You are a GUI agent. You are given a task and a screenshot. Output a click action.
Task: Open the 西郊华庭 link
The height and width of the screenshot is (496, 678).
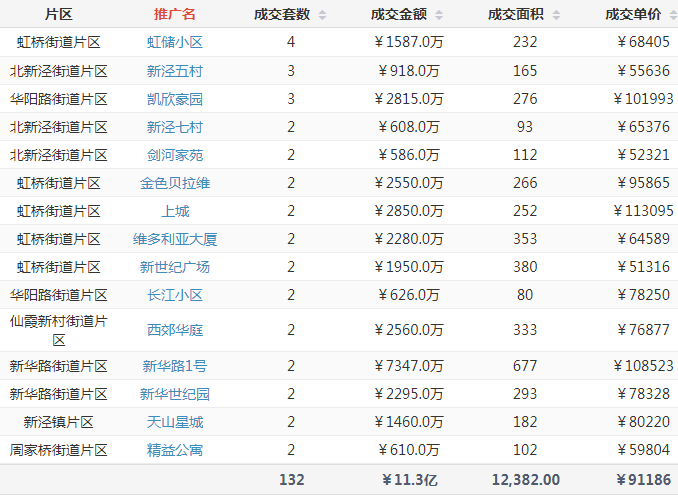(175, 330)
